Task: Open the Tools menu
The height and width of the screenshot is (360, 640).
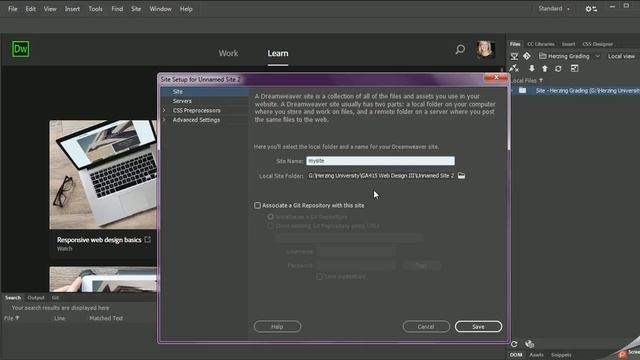Action: click(x=96, y=9)
